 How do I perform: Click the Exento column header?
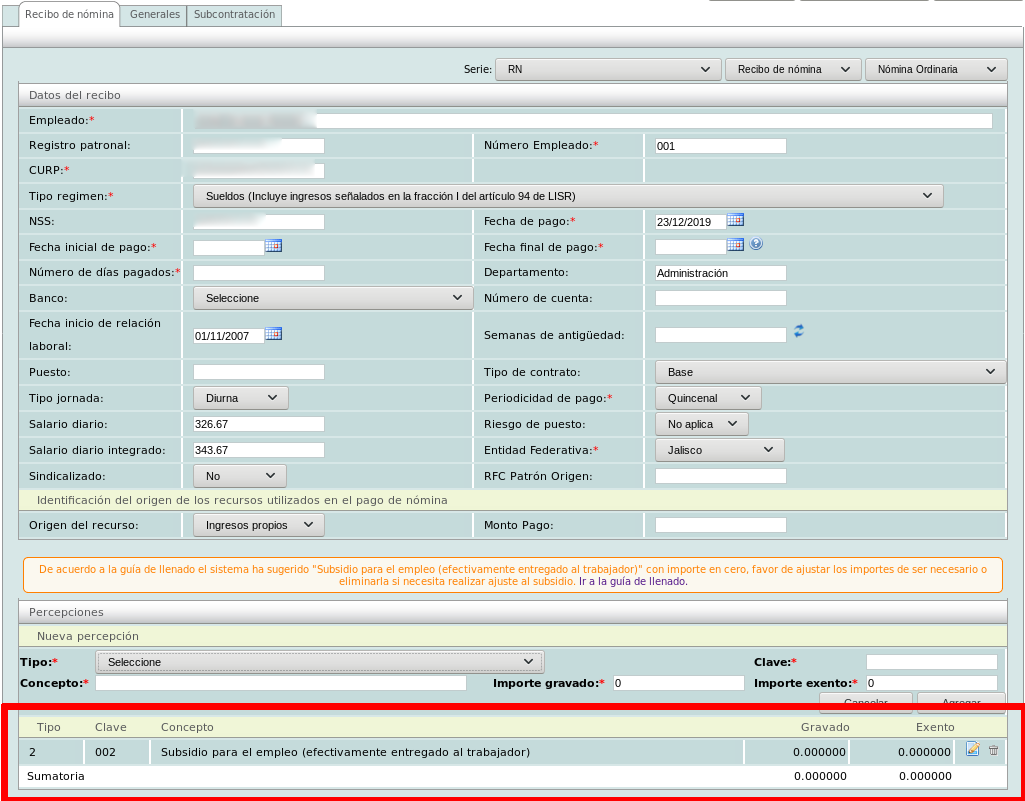(934, 727)
